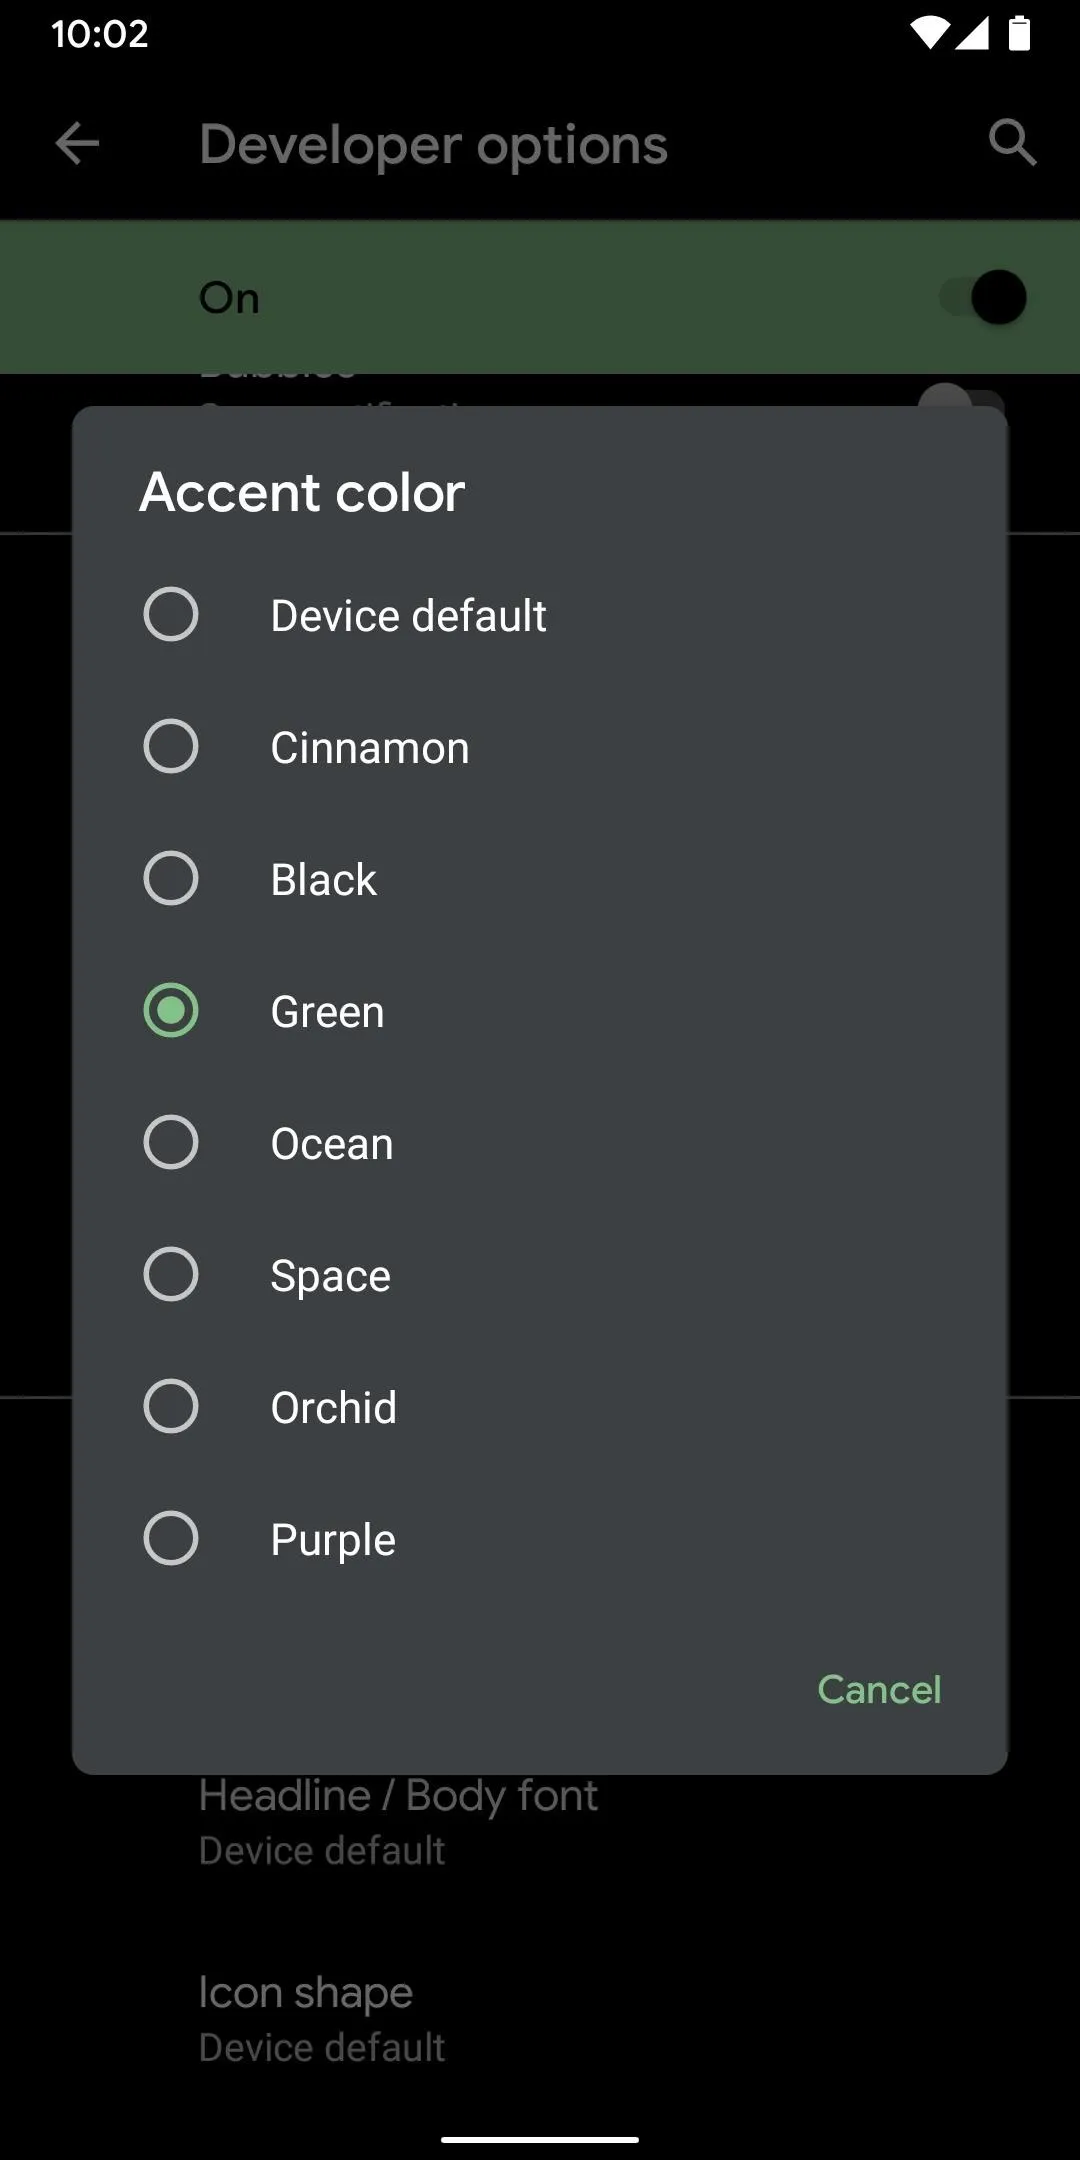Tap the Accent color dialog title
Image resolution: width=1080 pixels, height=2160 pixels.
point(302,492)
